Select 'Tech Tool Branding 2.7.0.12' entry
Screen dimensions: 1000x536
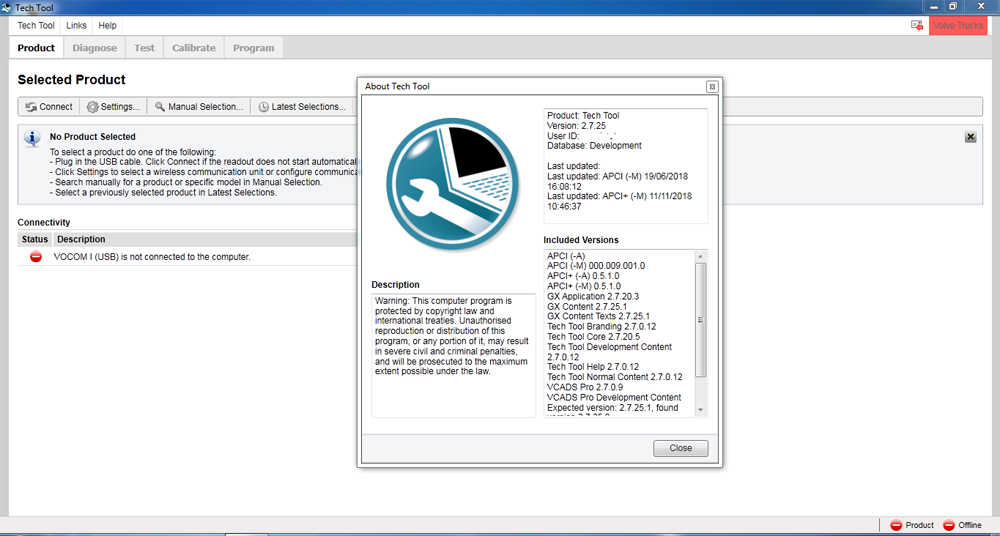pos(601,327)
